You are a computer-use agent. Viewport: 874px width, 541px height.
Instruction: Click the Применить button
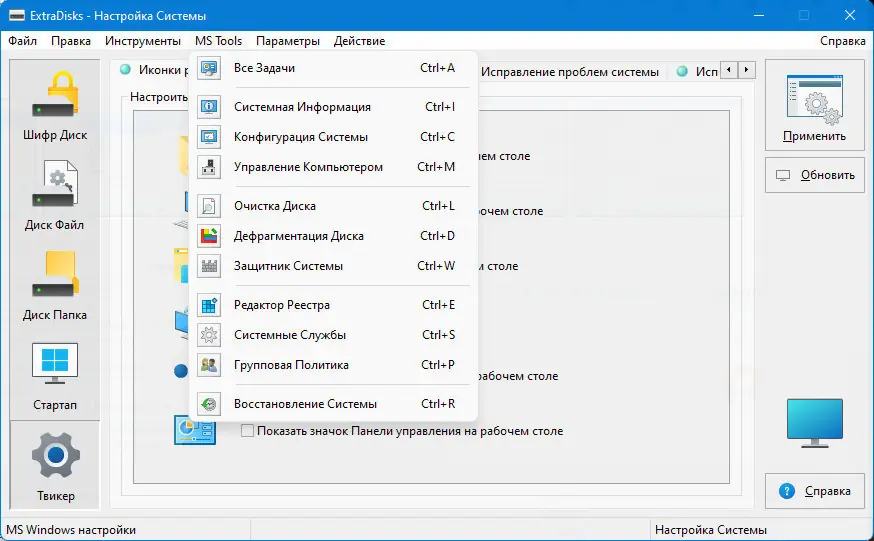(x=814, y=105)
